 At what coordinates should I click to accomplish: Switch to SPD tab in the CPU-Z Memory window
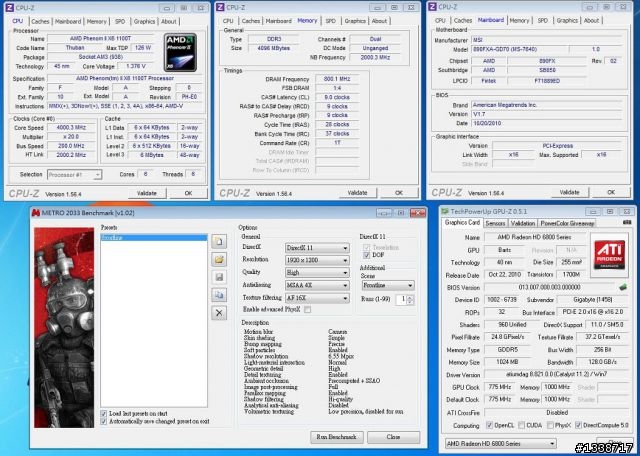click(331, 21)
